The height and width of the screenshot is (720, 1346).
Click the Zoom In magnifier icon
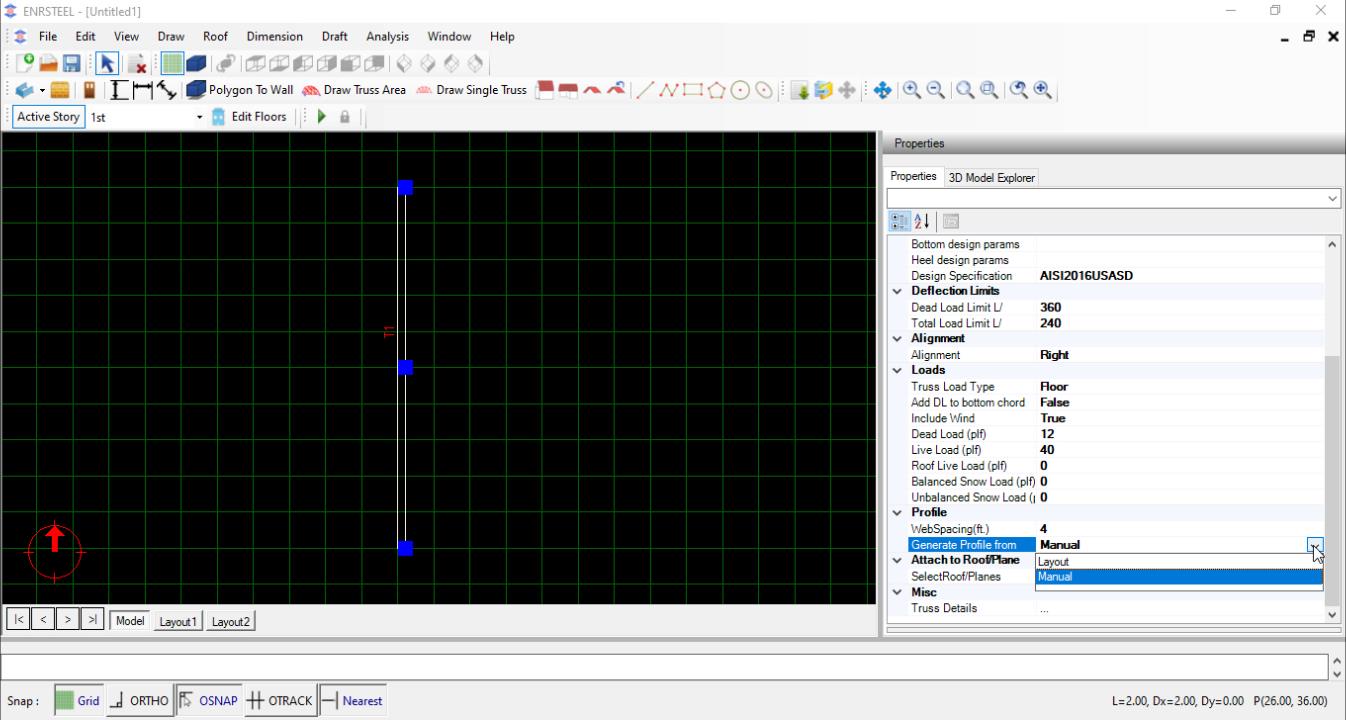[912, 90]
